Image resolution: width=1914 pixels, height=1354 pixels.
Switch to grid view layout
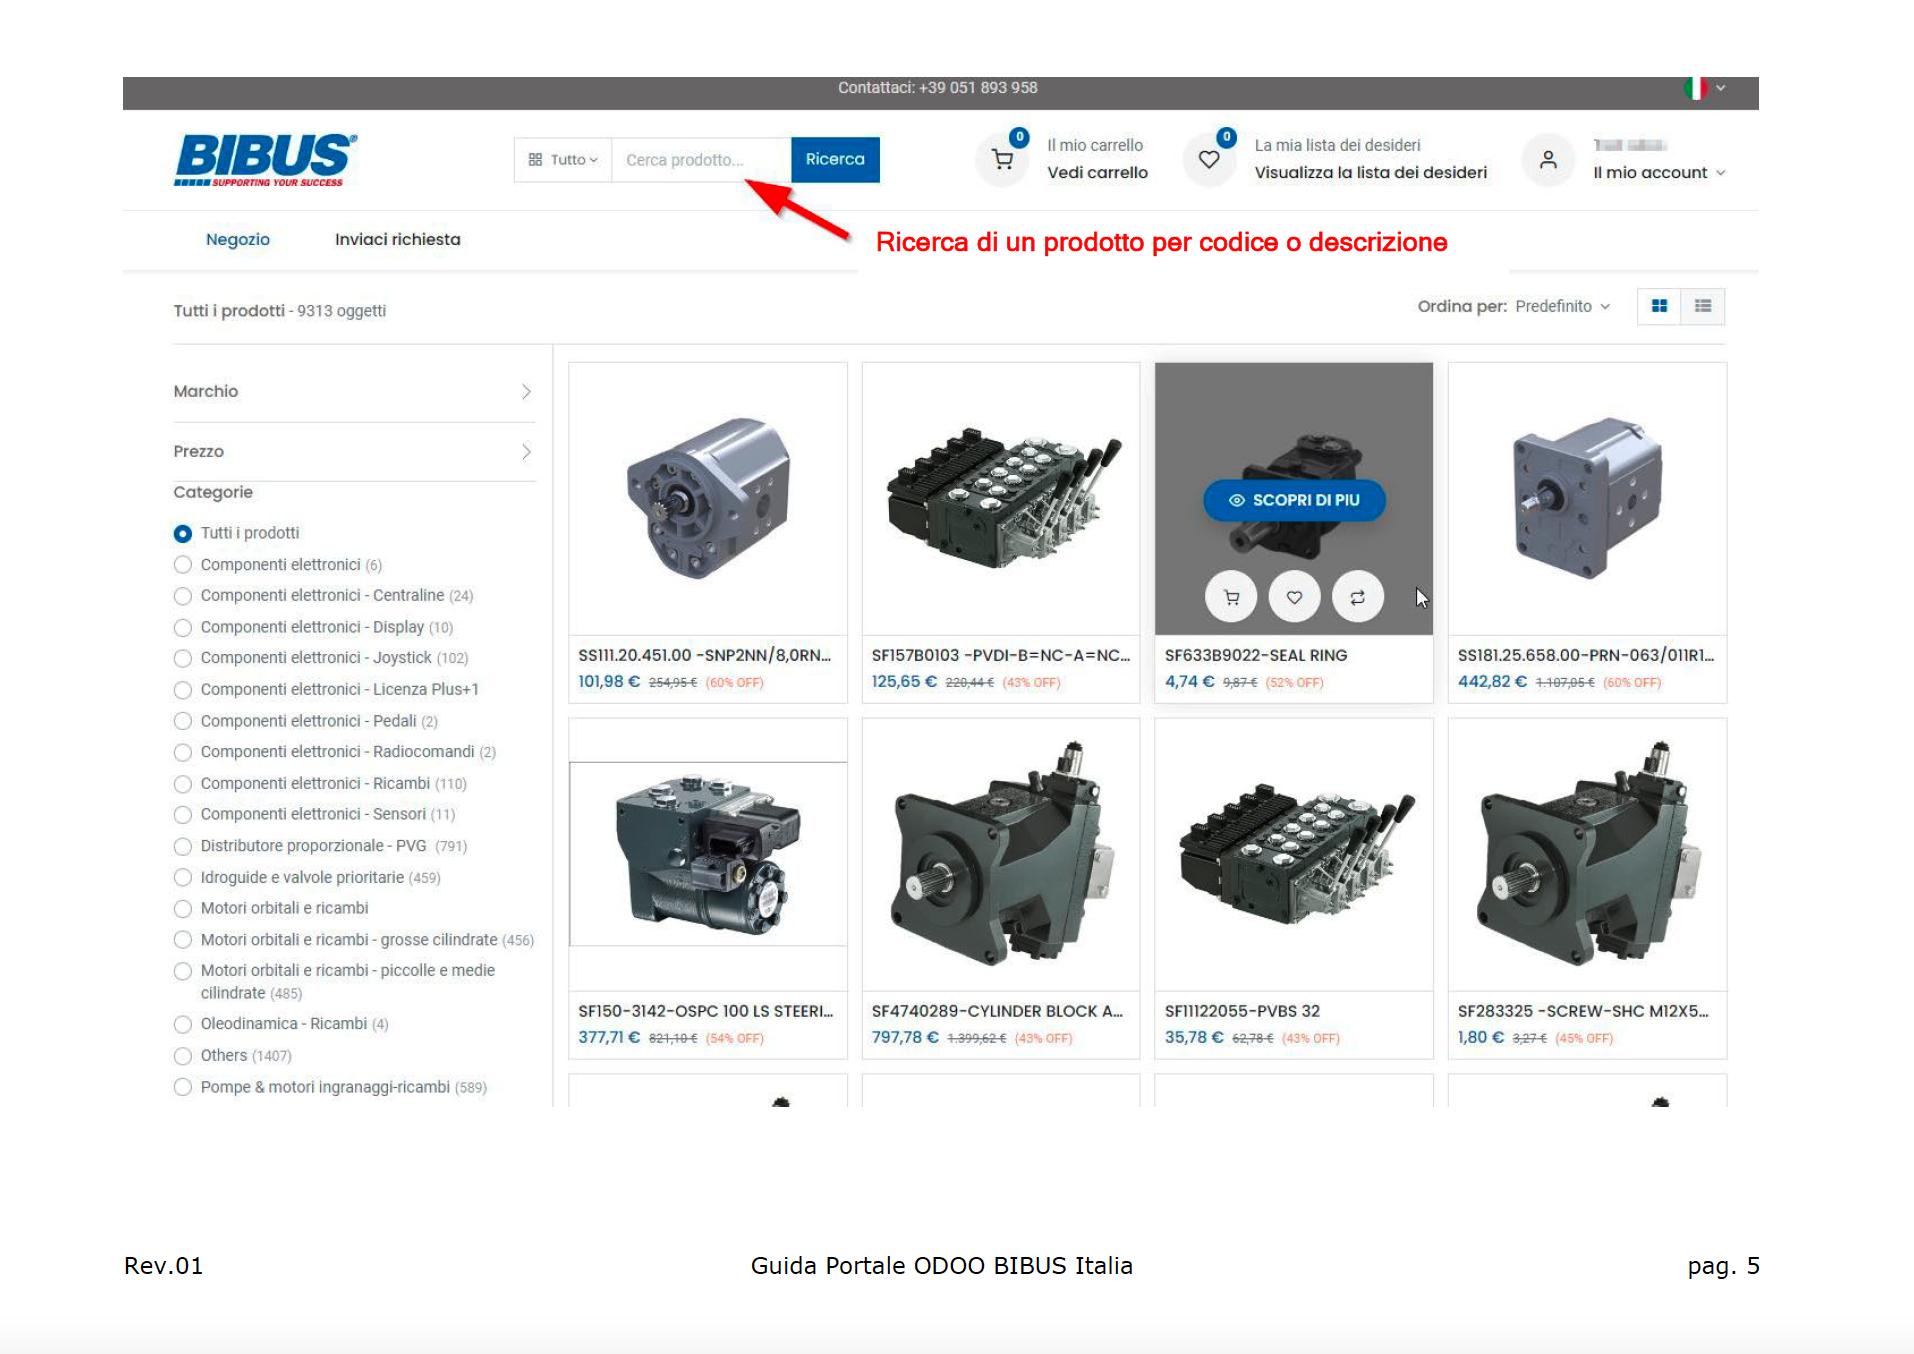[1659, 306]
